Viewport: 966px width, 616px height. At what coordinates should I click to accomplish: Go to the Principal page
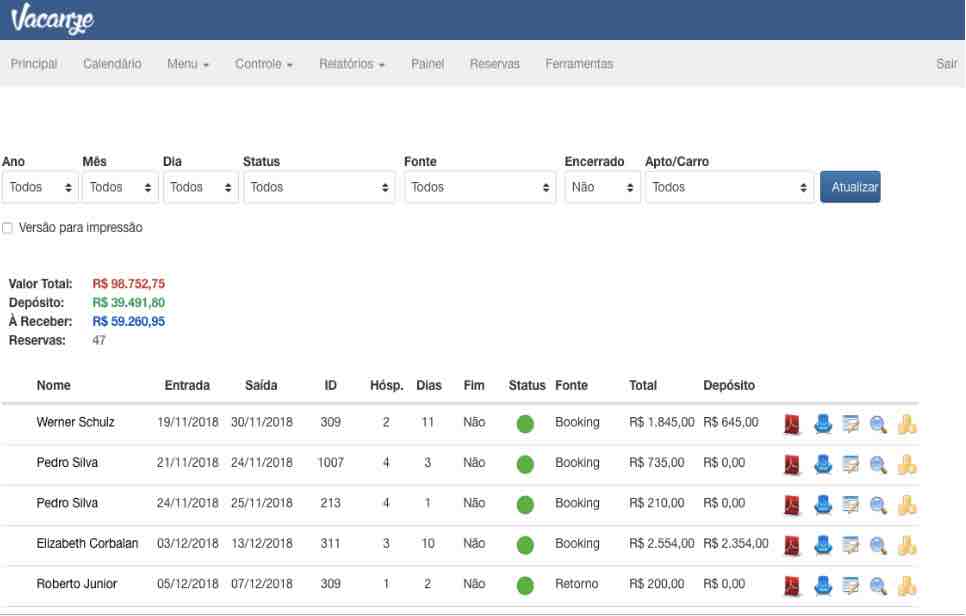click(34, 64)
